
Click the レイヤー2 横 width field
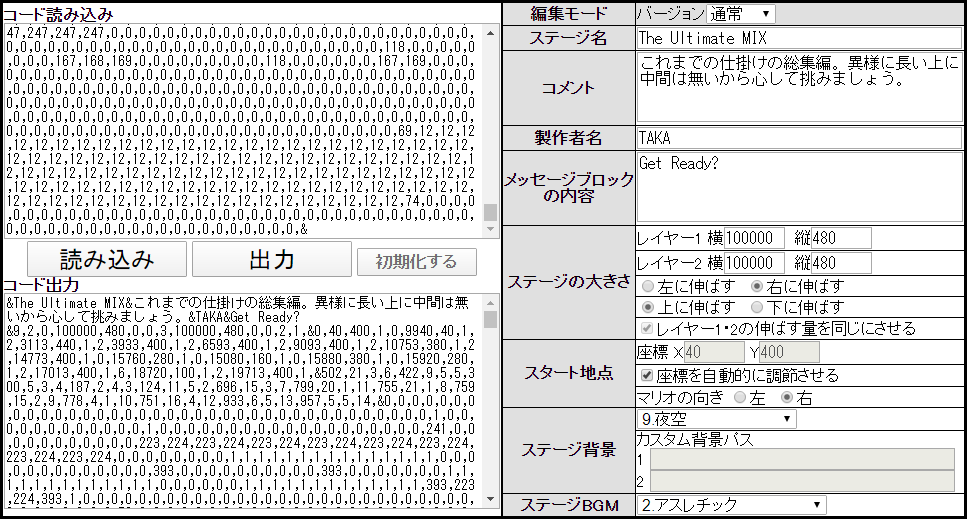pyautogui.click(x=754, y=263)
